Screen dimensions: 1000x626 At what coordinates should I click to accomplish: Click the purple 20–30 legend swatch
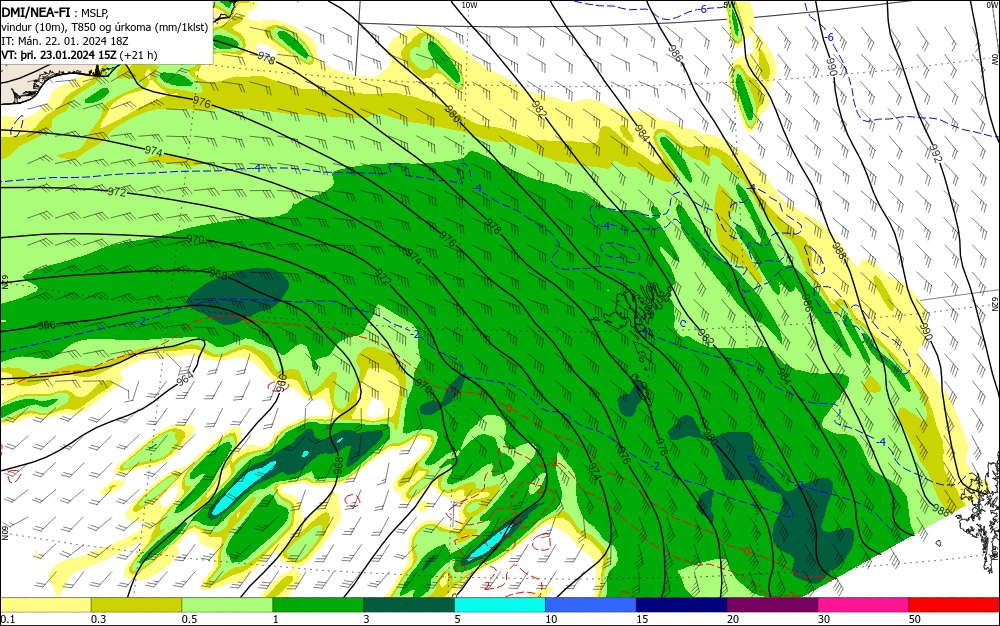[x=772, y=605]
